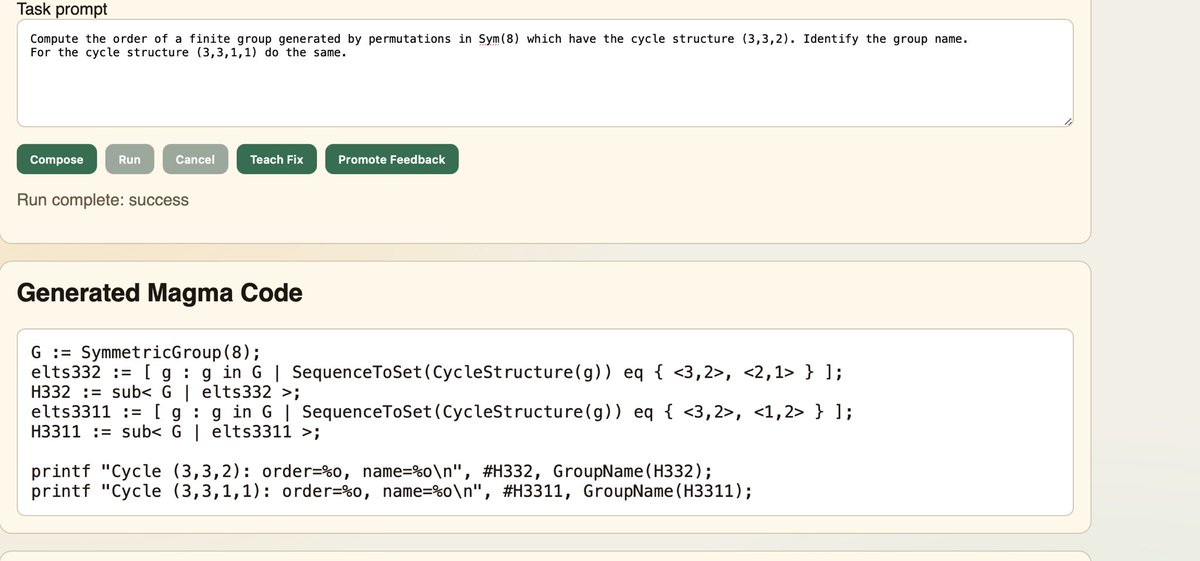Grab the task prompt textarea resize handle

point(1067,121)
